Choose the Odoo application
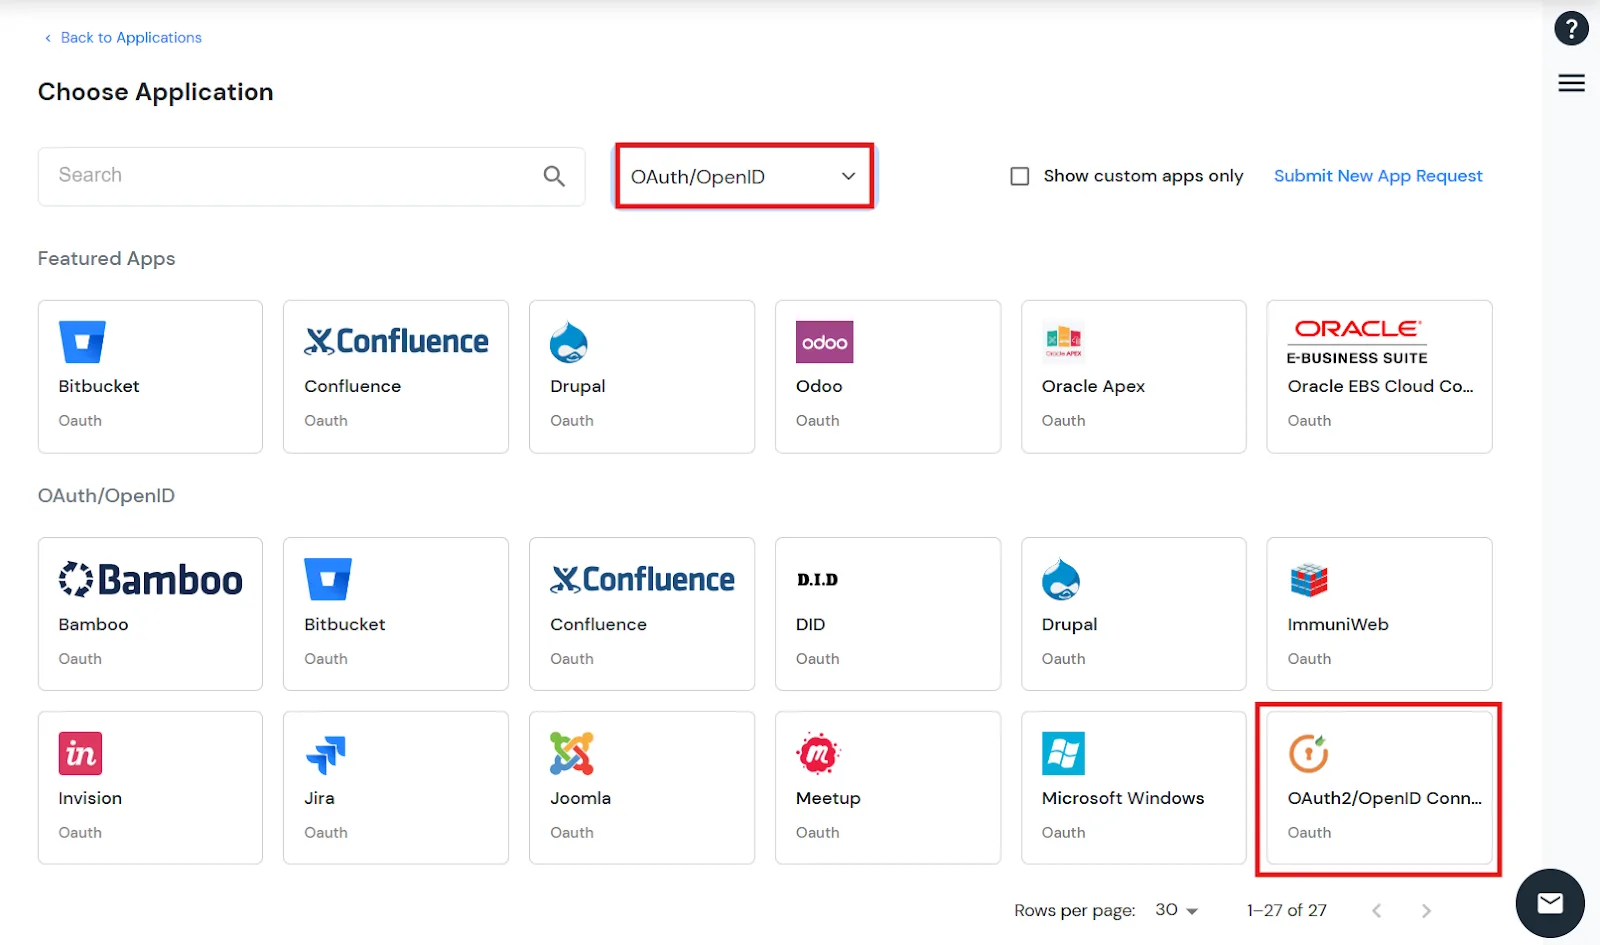The image size is (1600, 945). point(887,375)
